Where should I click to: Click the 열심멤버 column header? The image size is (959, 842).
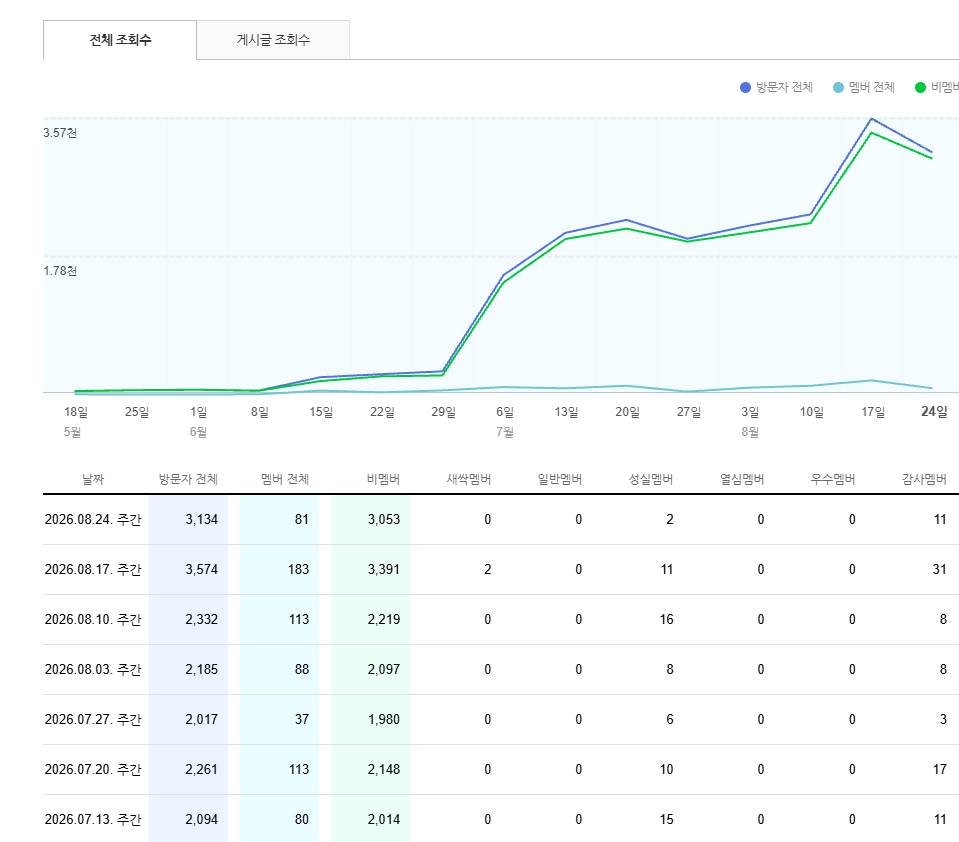pos(742,479)
